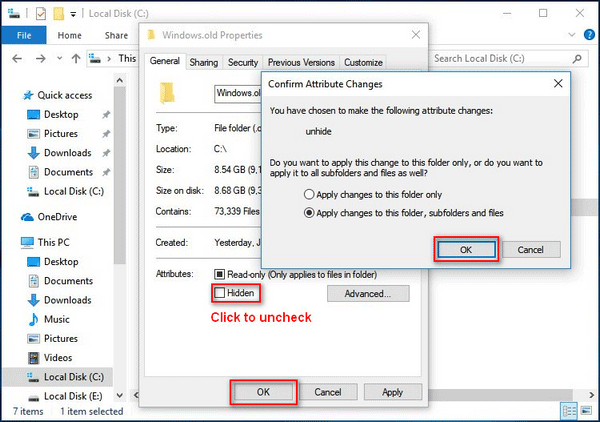Choose apply to folder, subfolders and files
The image size is (600, 422).
pos(309,212)
